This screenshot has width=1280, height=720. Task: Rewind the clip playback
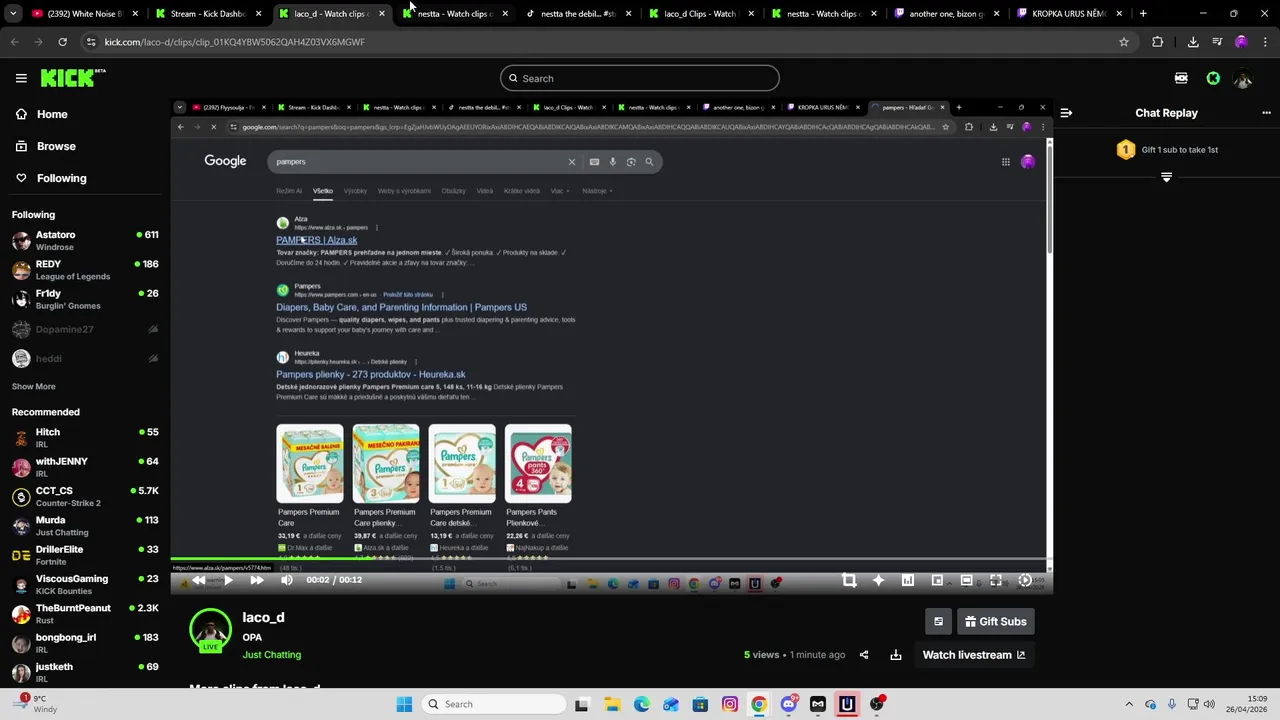pos(199,580)
